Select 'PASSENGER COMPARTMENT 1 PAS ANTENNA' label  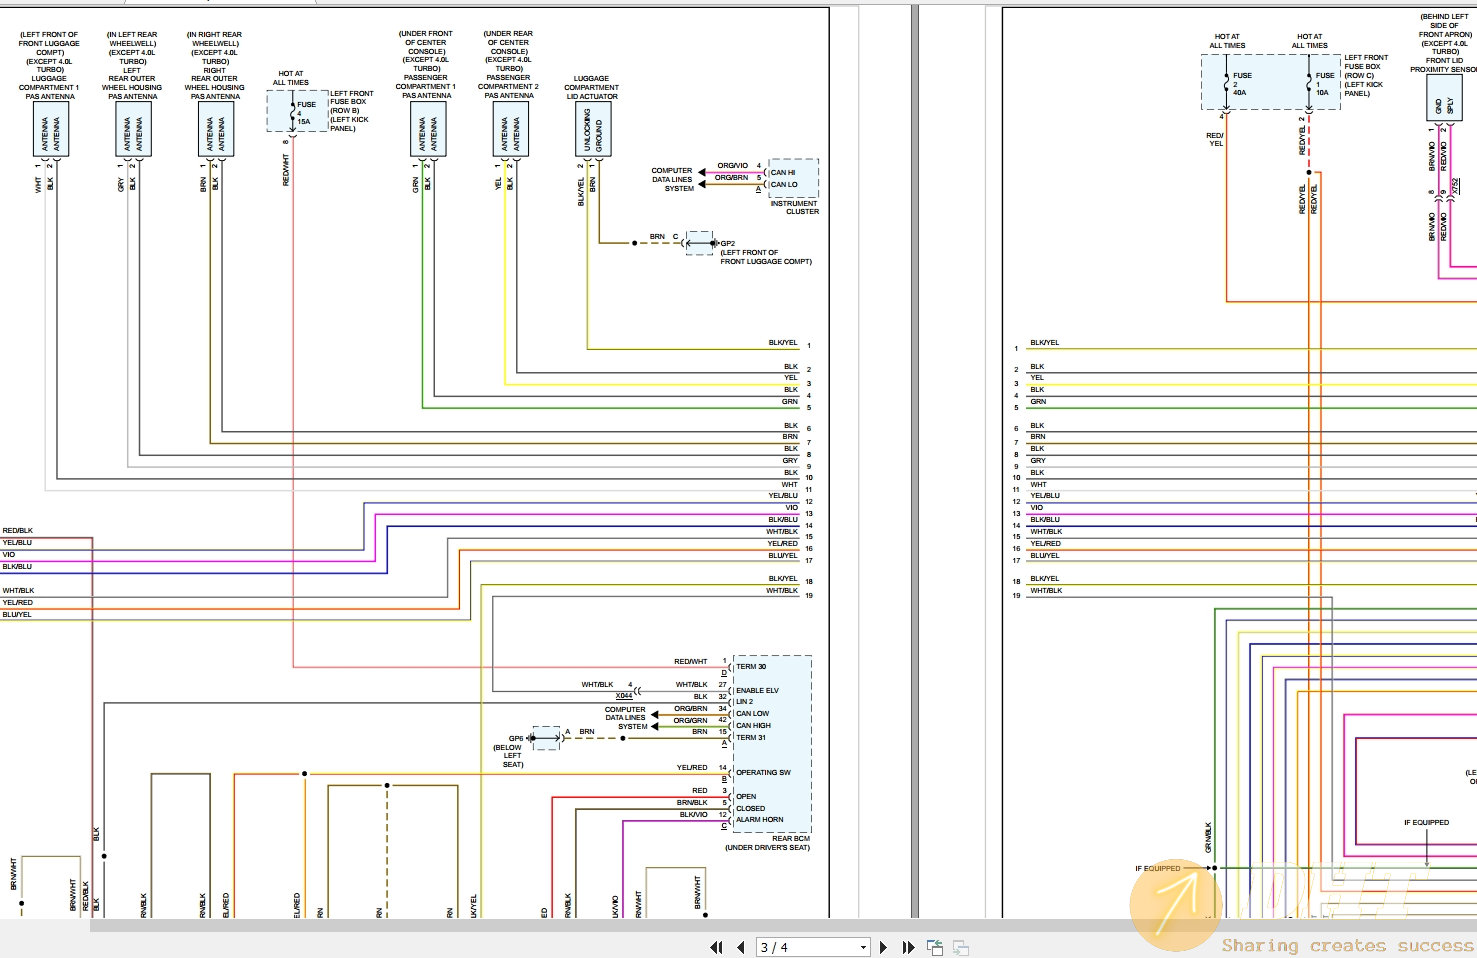(x=426, y=86)
